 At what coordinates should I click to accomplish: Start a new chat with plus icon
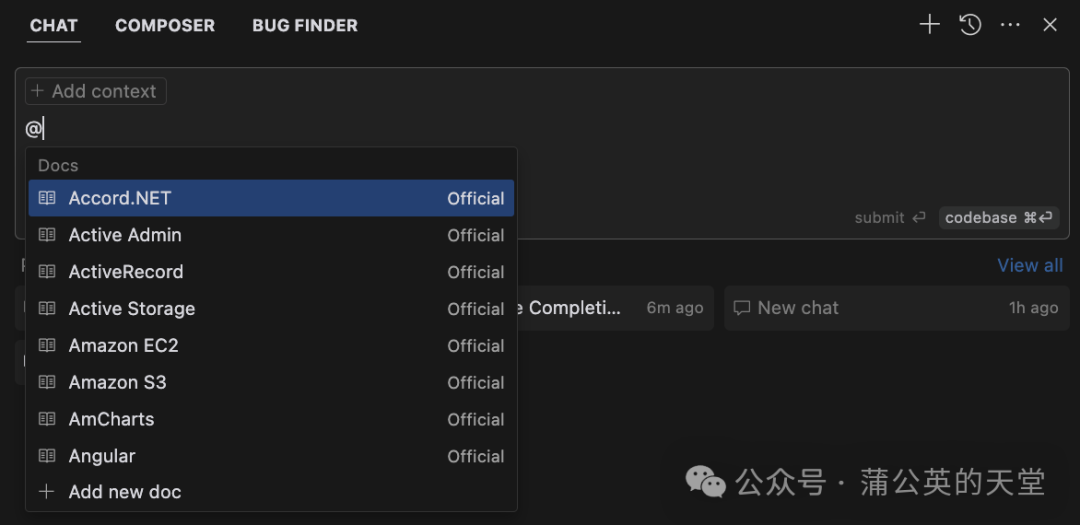pos(929,25)
